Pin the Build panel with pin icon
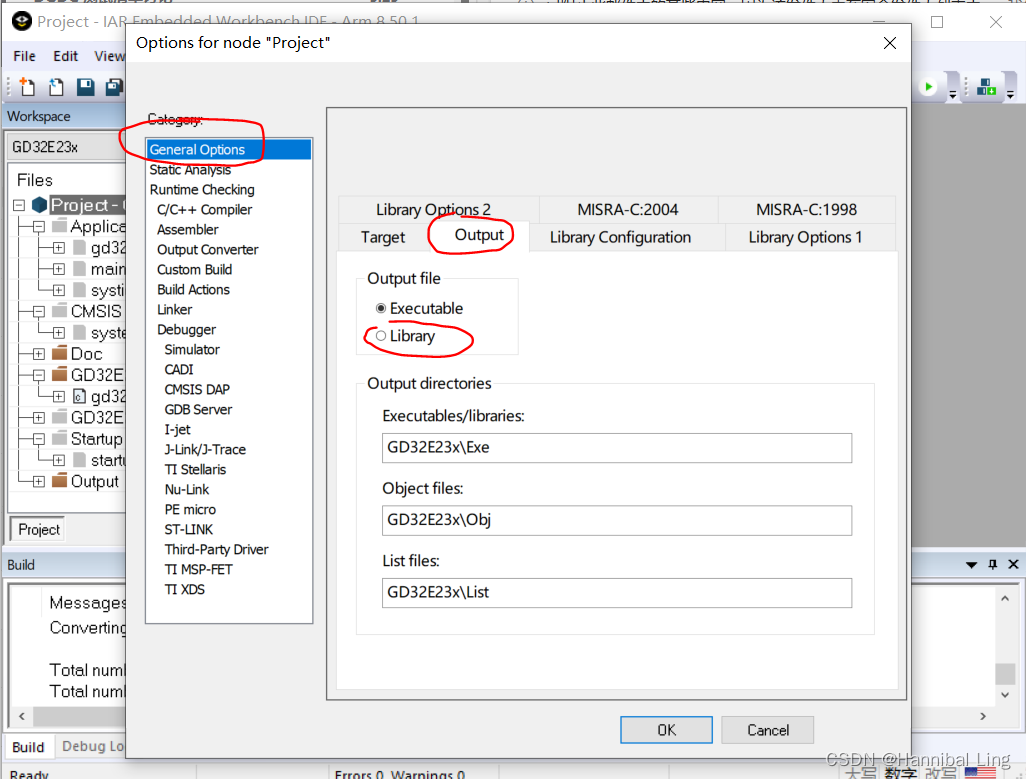Viewport: 1026px width, 779px height. [993, 564]
